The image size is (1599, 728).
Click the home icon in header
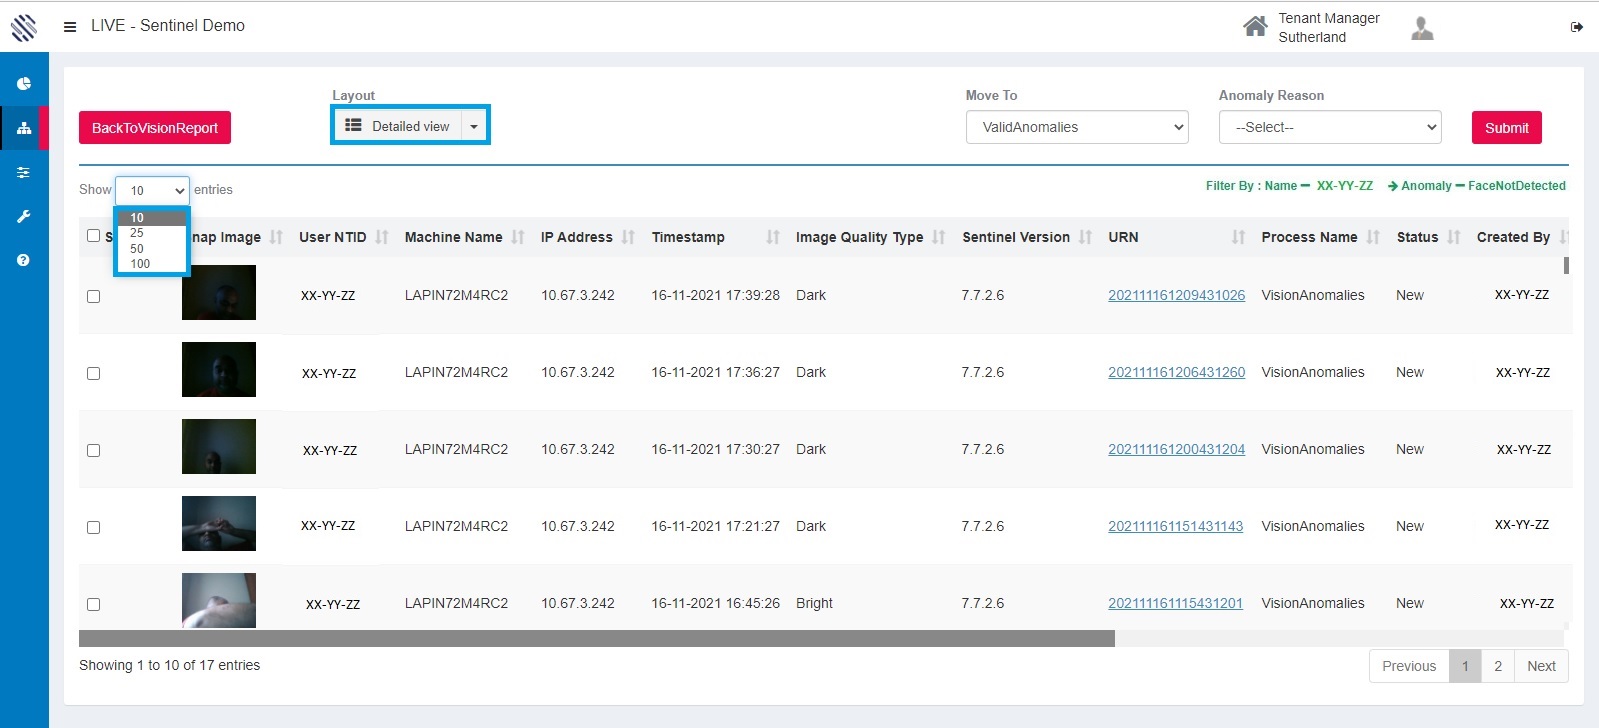(1254, 27)
